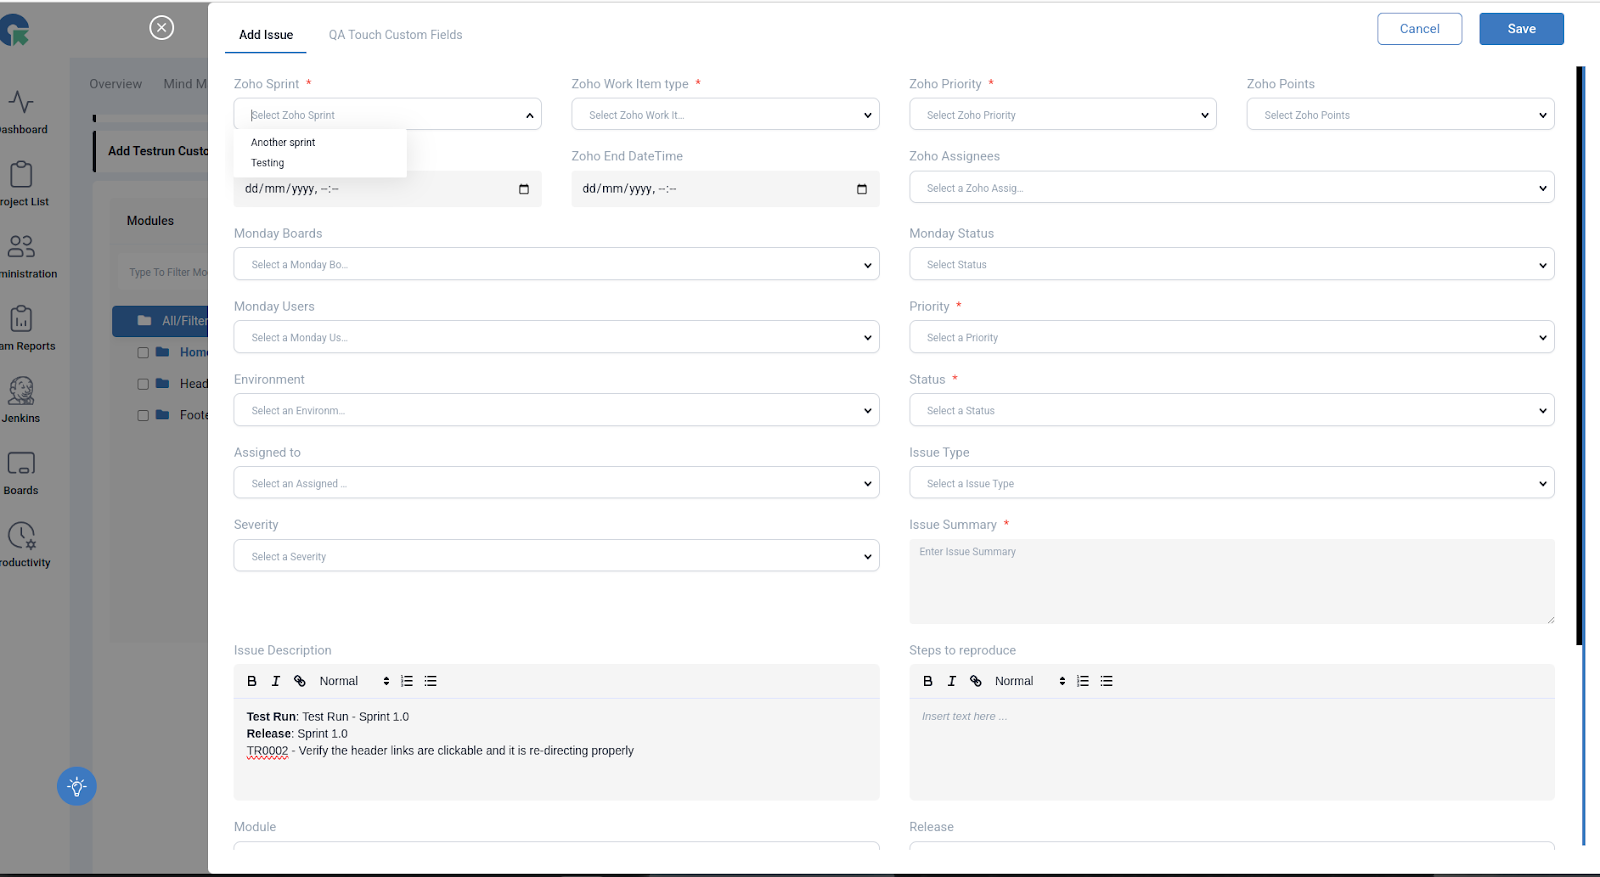Click the lightbulb help icon
This screenshot has width=1600, height=877.
77,787
